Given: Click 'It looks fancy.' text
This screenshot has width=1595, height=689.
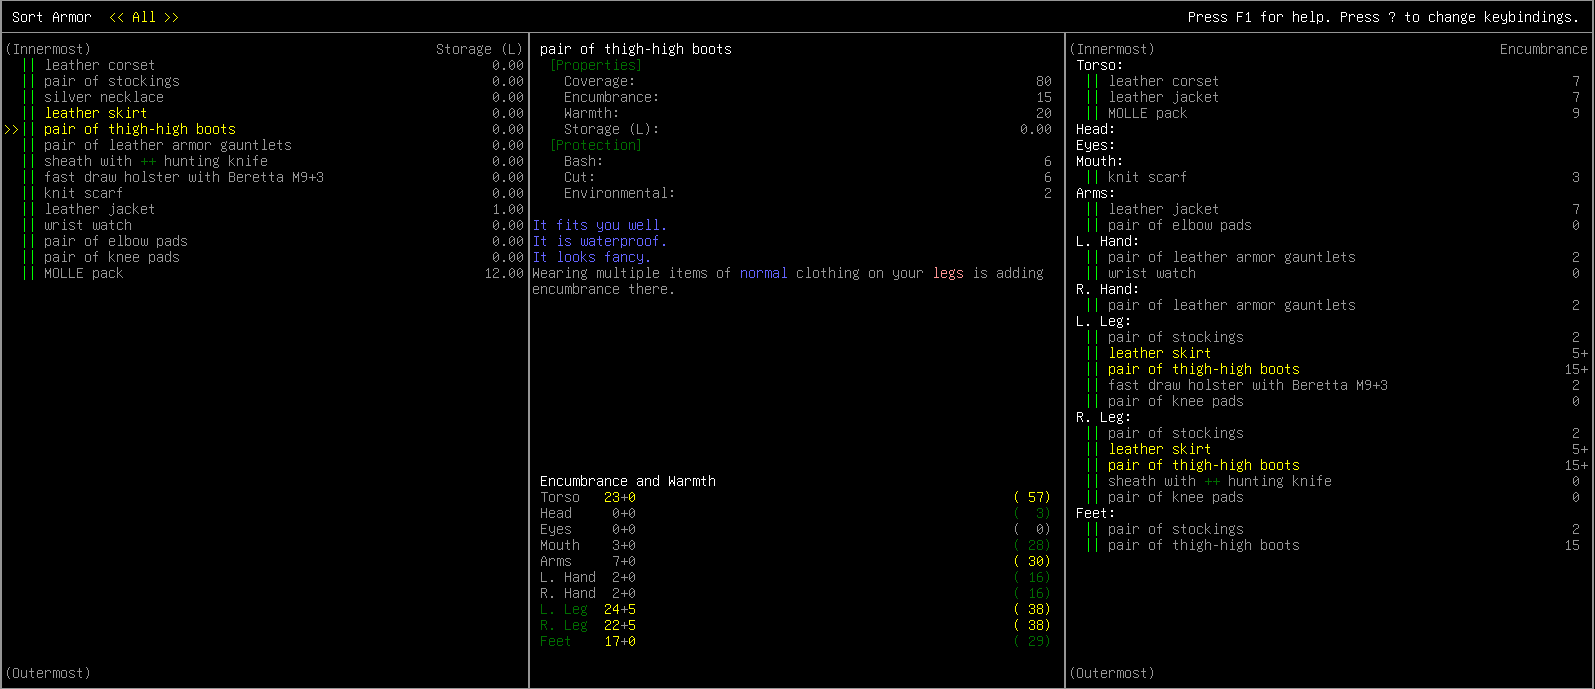Looking at the screenshot, I should tap(592, 257).
